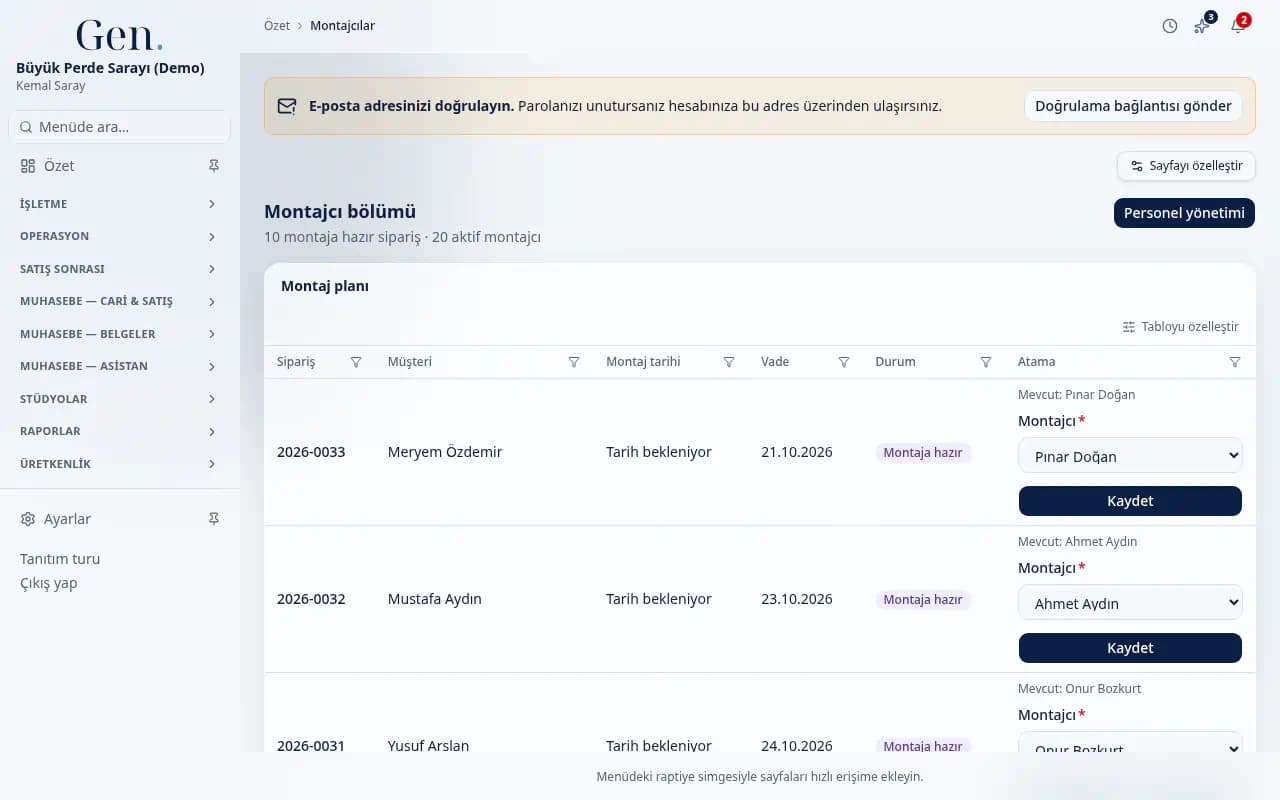Click the Özet breadcrumb link
The height and width of the screenshot is (800, 1280).
point(277,26)
